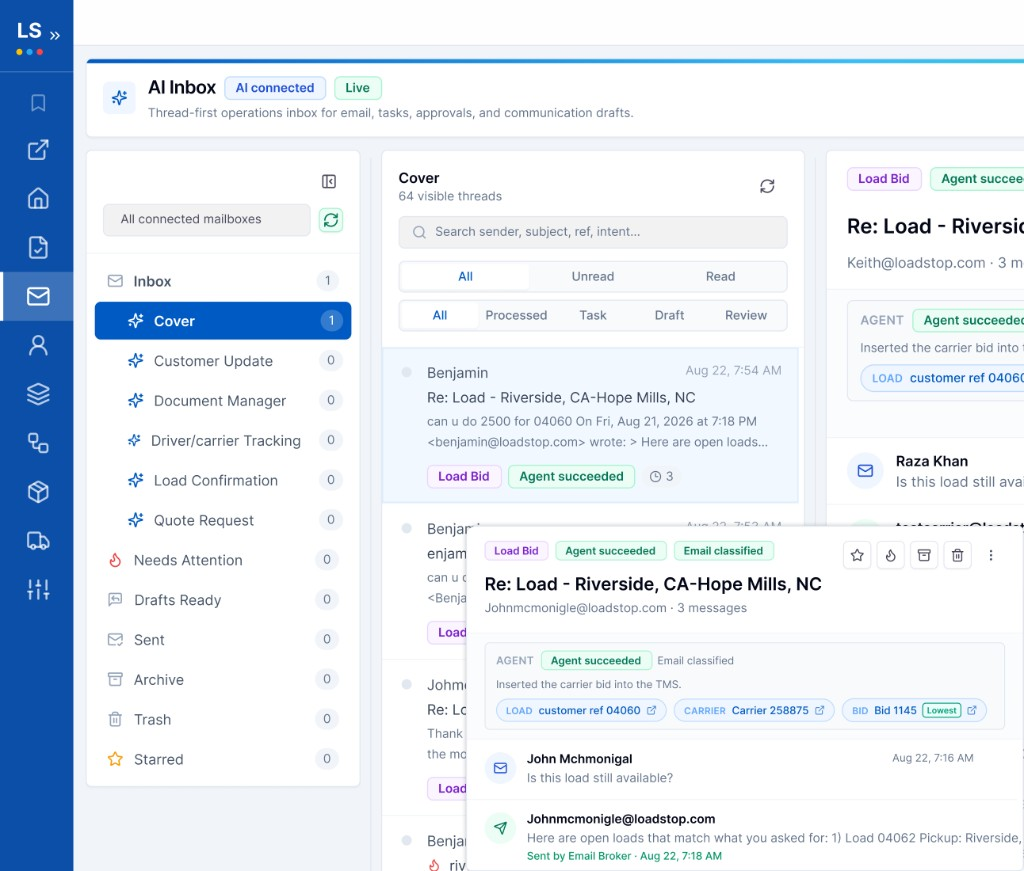The image size is (1024, 871).
Task: Open John Mchmonigal's 7:16 AM message
Action: (x=744, y=768)
